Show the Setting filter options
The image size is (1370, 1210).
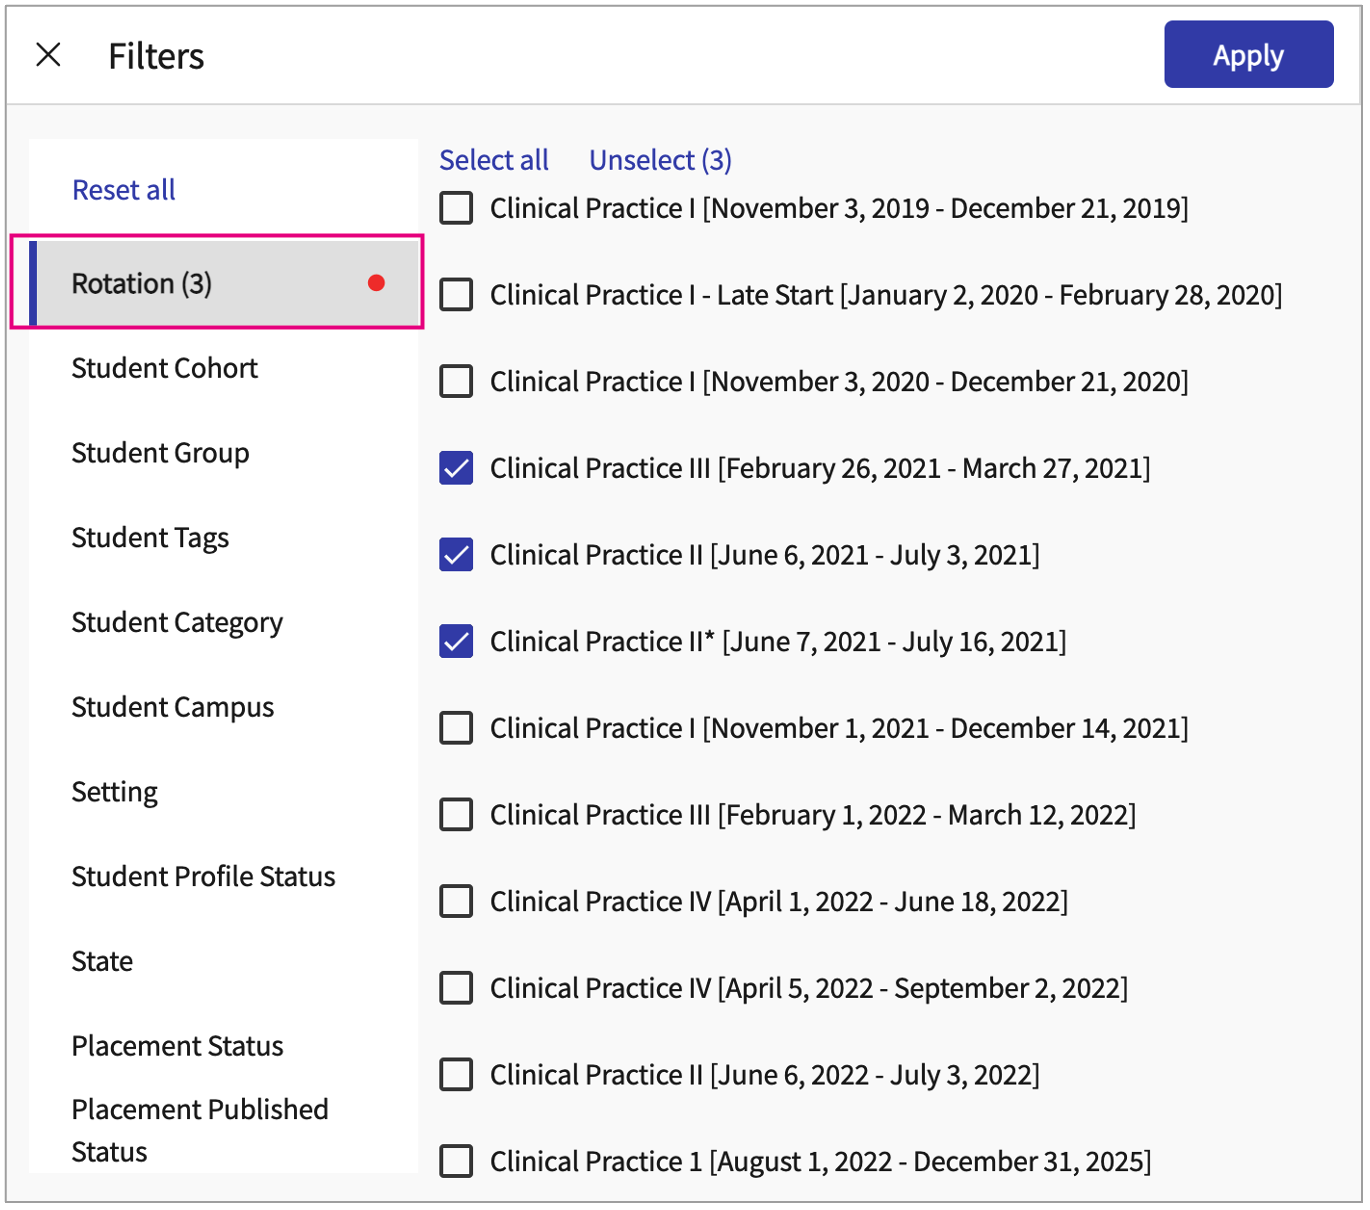tap(115, 792)
